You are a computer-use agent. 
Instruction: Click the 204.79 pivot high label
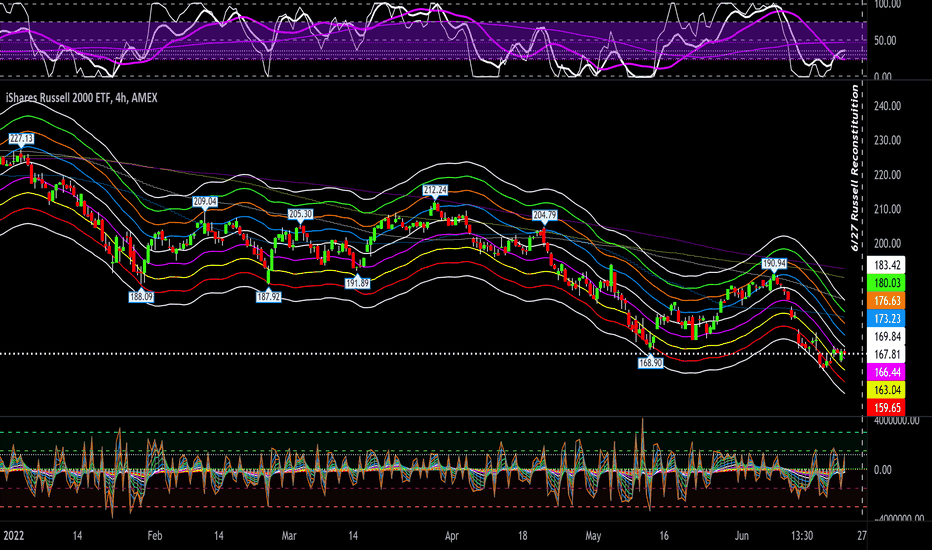[544, 215]
